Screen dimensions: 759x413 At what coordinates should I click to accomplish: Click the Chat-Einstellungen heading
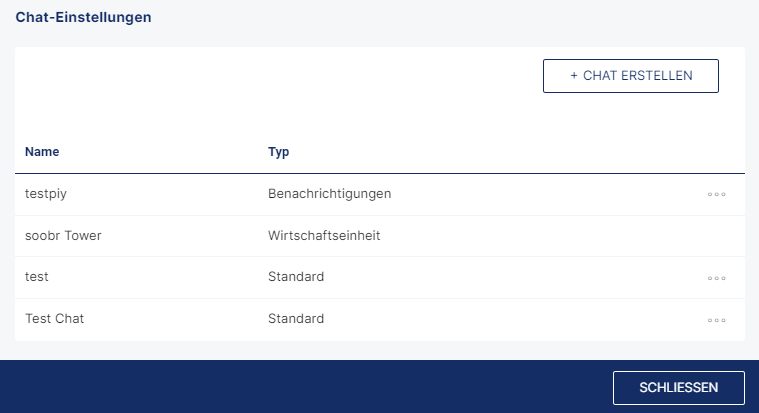pyautogui.click(x=83, y=17)
